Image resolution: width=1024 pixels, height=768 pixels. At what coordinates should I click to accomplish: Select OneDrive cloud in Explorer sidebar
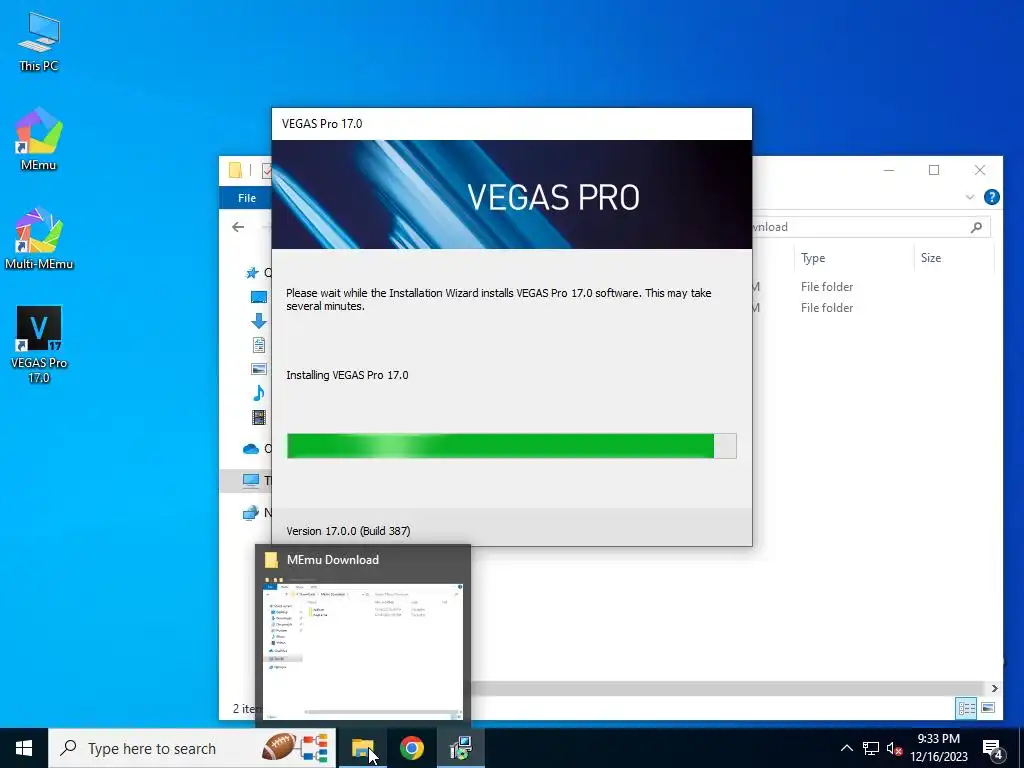click(251, 449)
